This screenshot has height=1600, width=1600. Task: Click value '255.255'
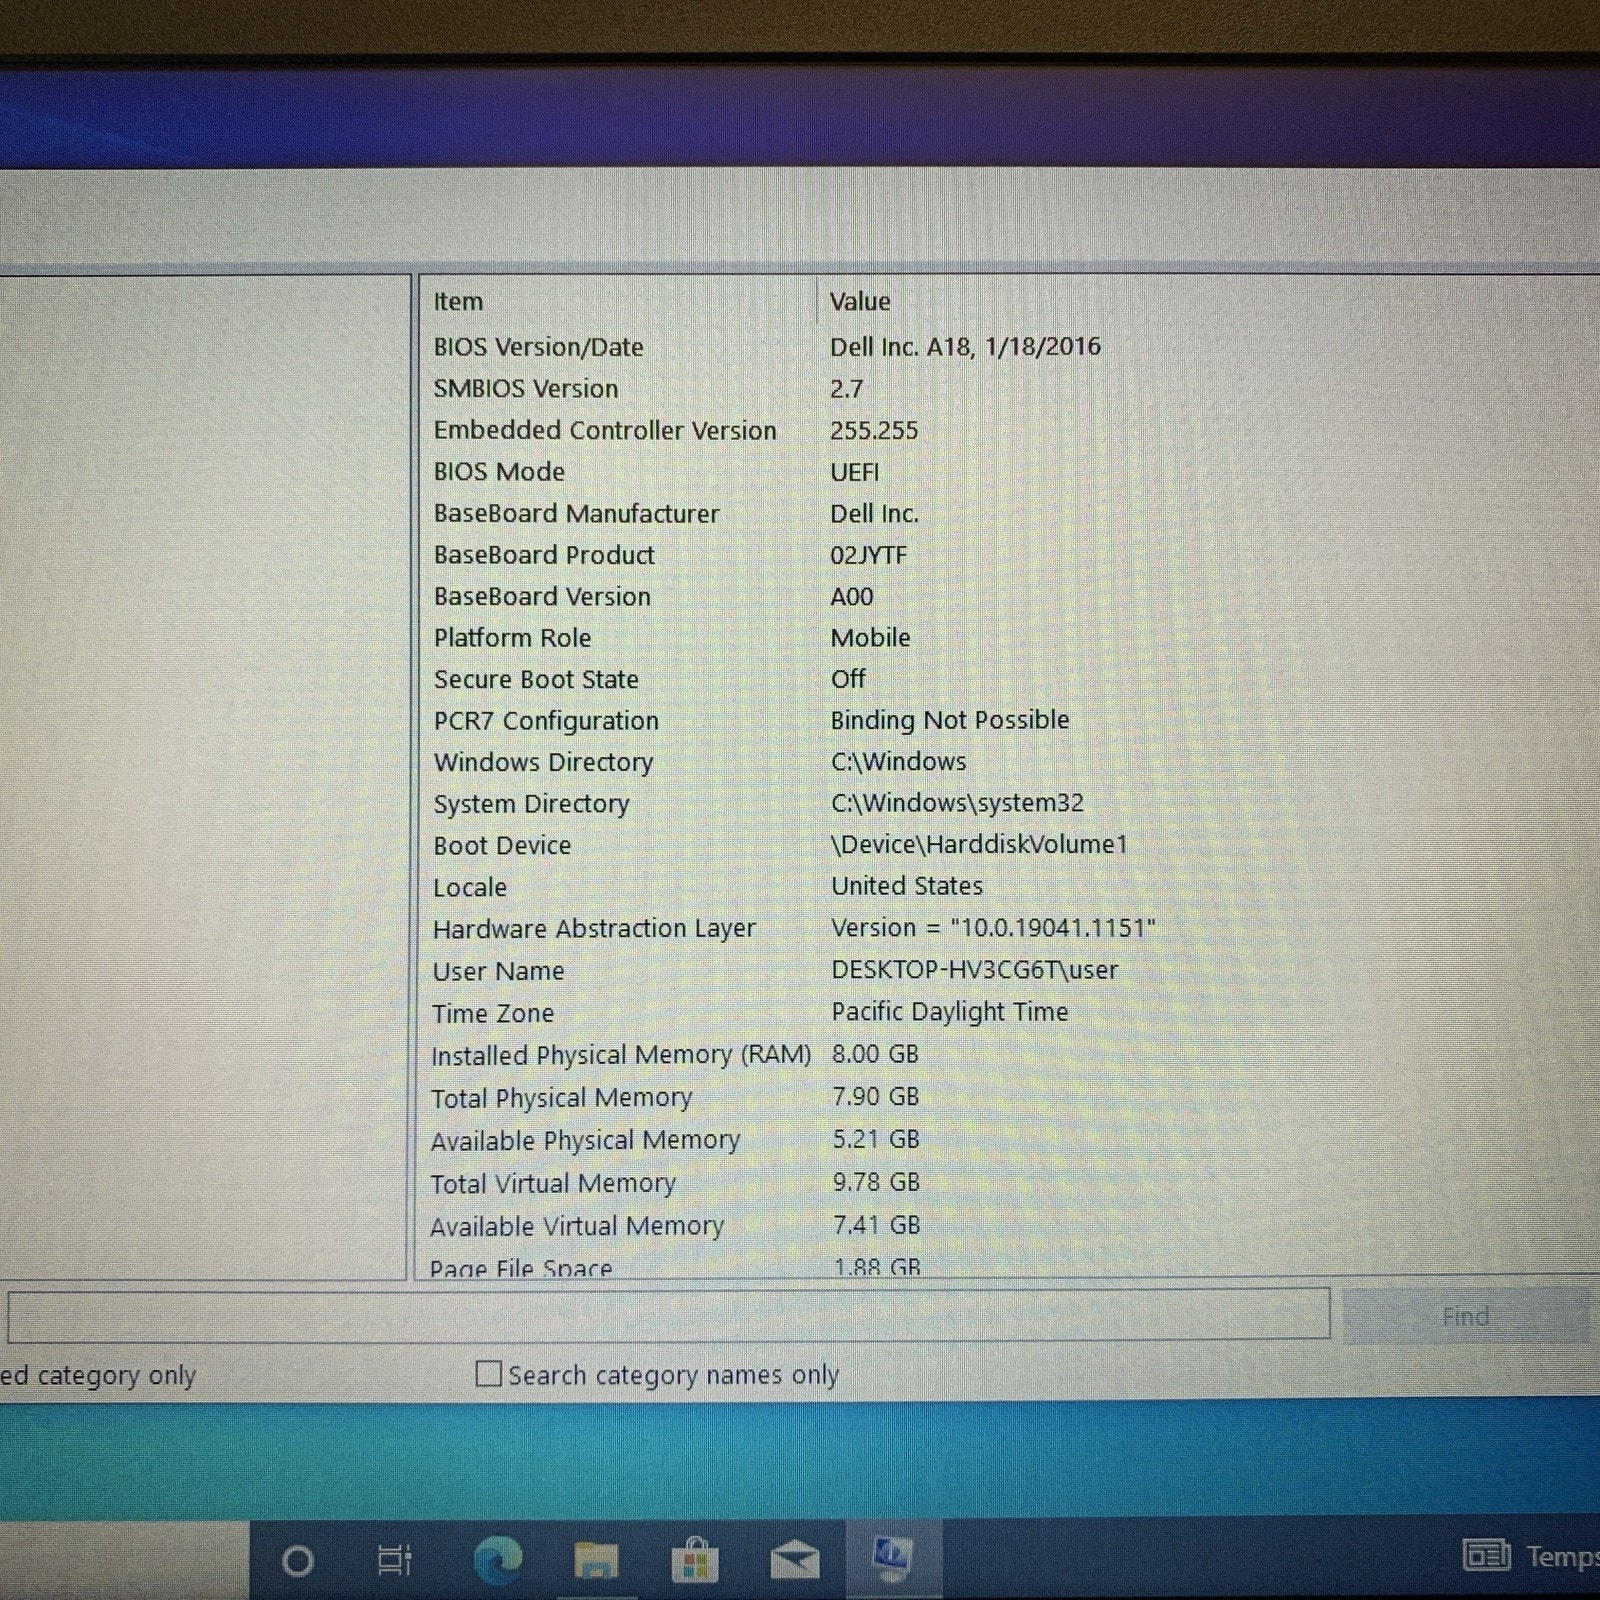[874, 430]
